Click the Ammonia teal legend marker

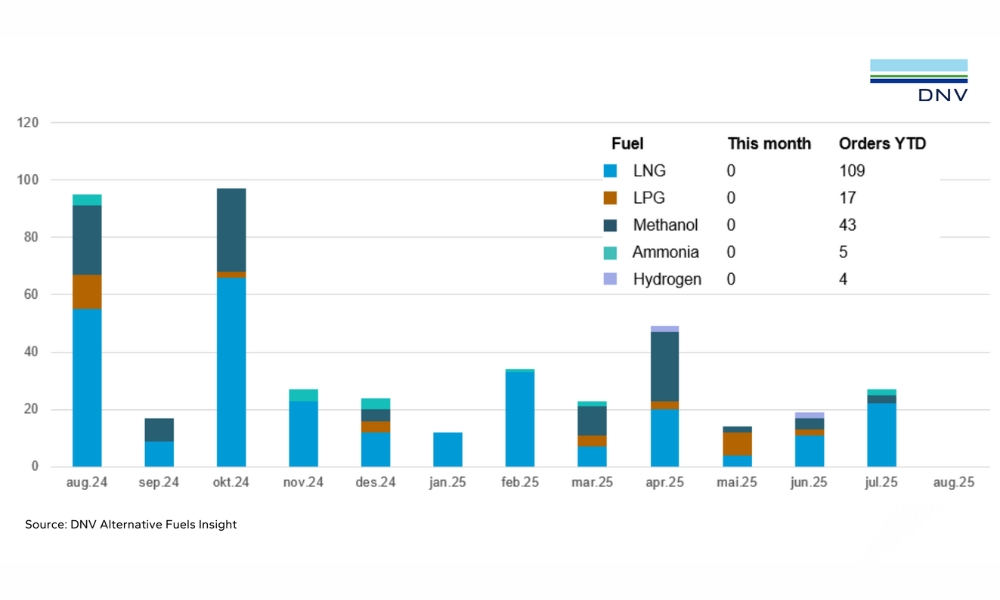611,252
